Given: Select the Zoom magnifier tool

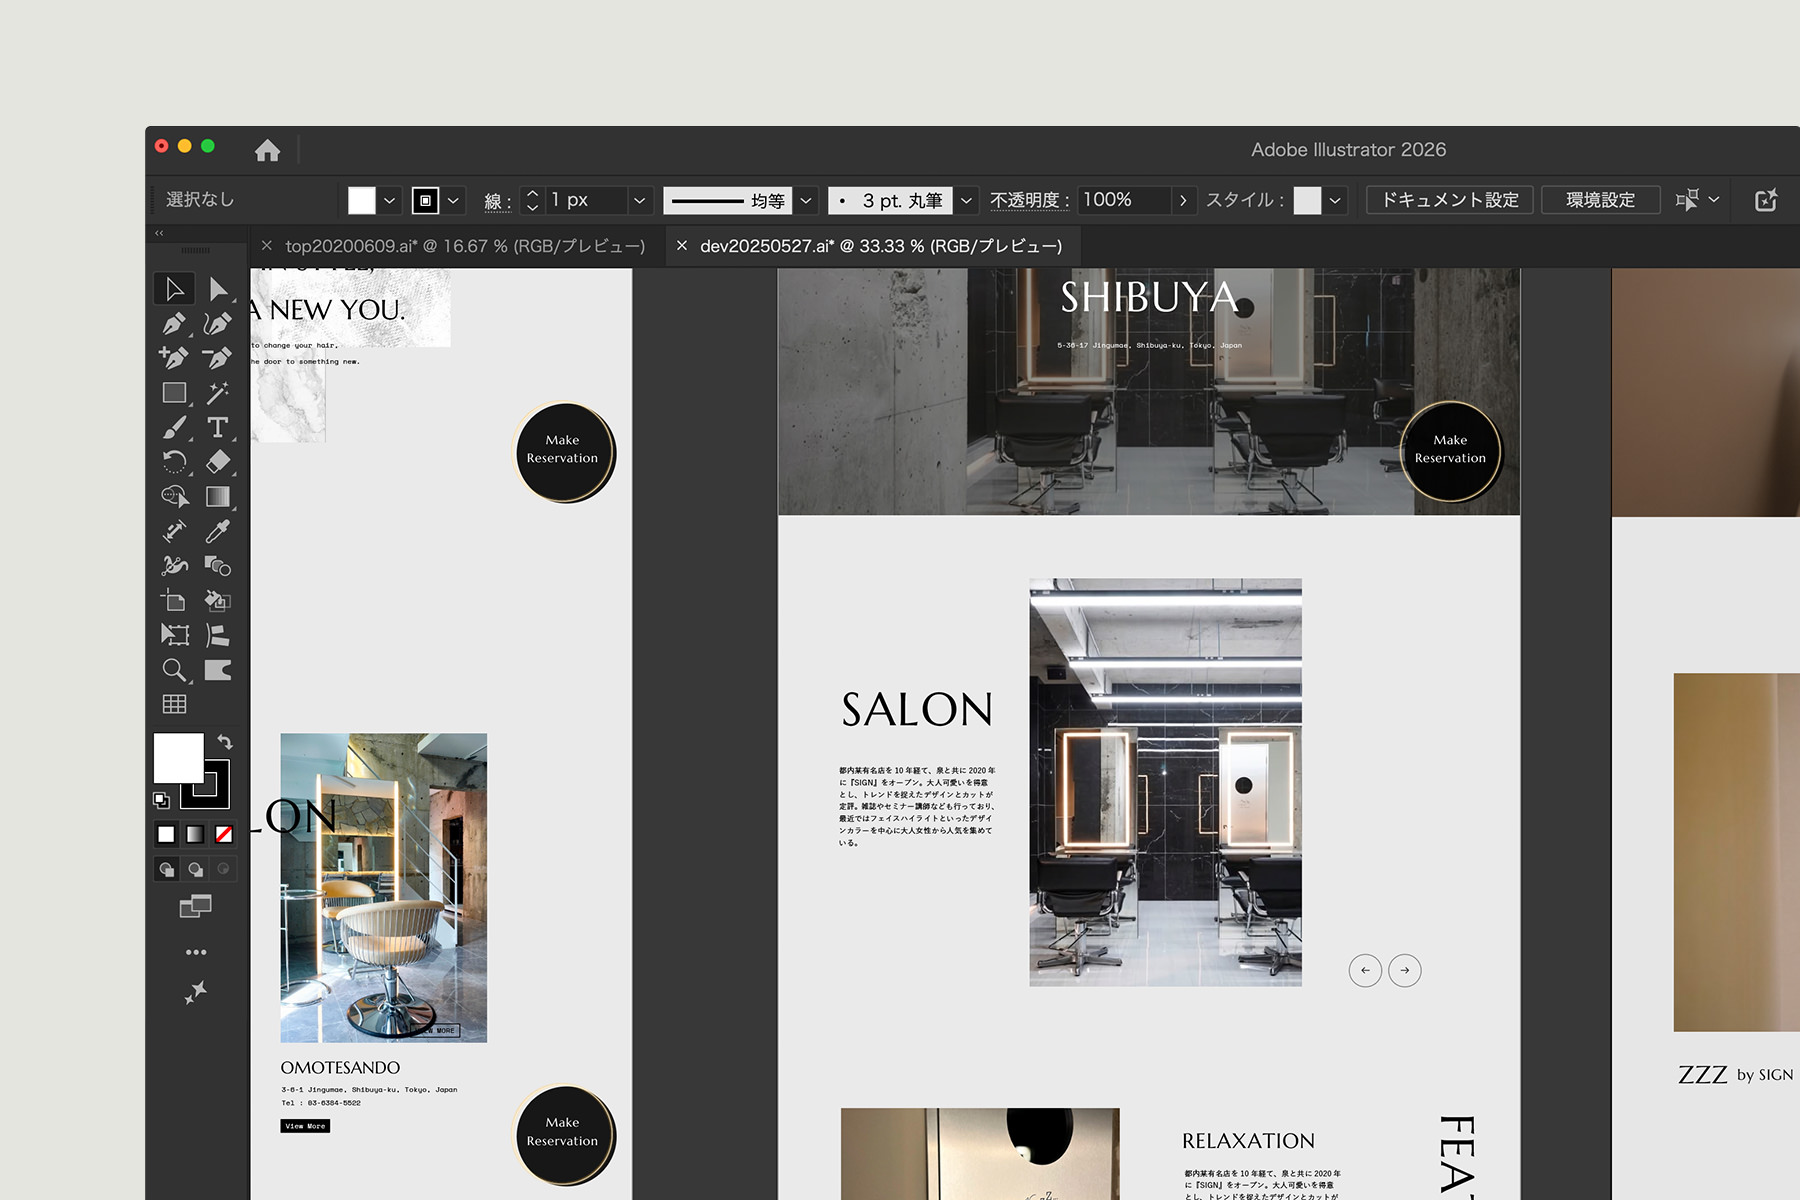Looking at the screenshot, I should (x=175, y=670).
